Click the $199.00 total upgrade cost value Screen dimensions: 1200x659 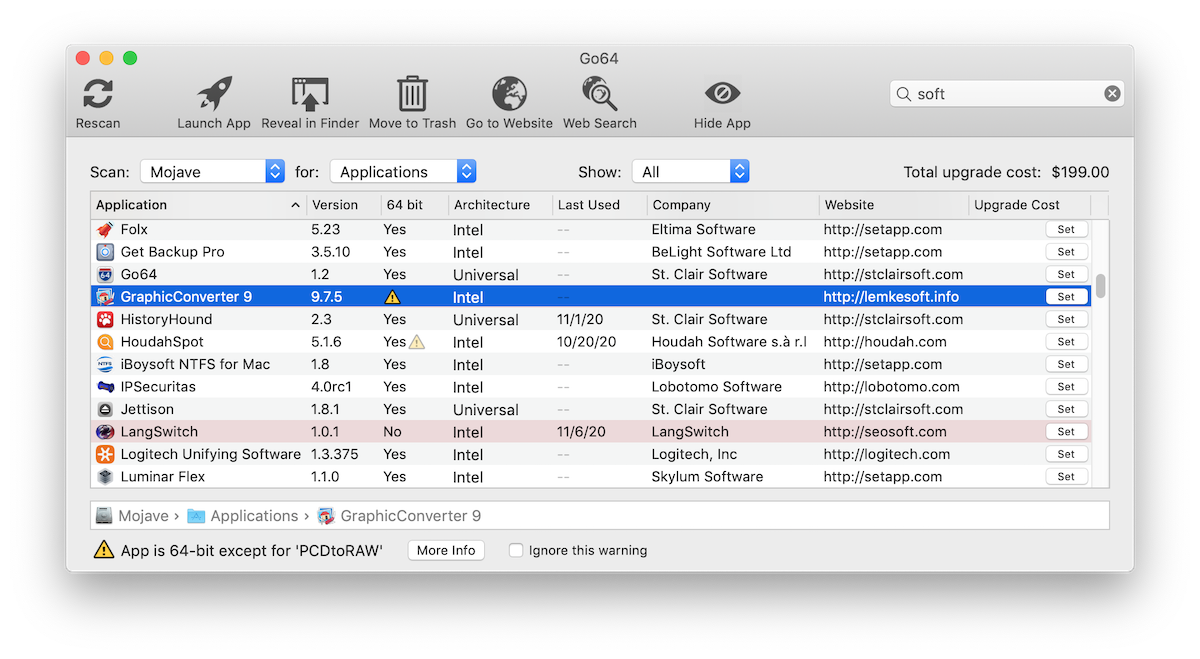point(1080,172)
